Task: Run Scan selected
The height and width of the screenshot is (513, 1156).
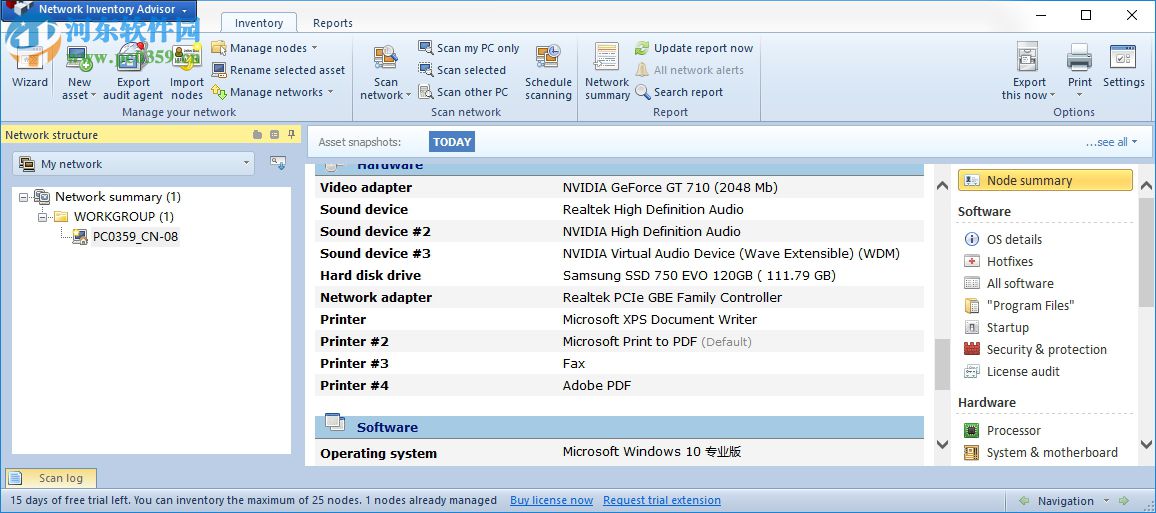Action: (x=462, y=70)
